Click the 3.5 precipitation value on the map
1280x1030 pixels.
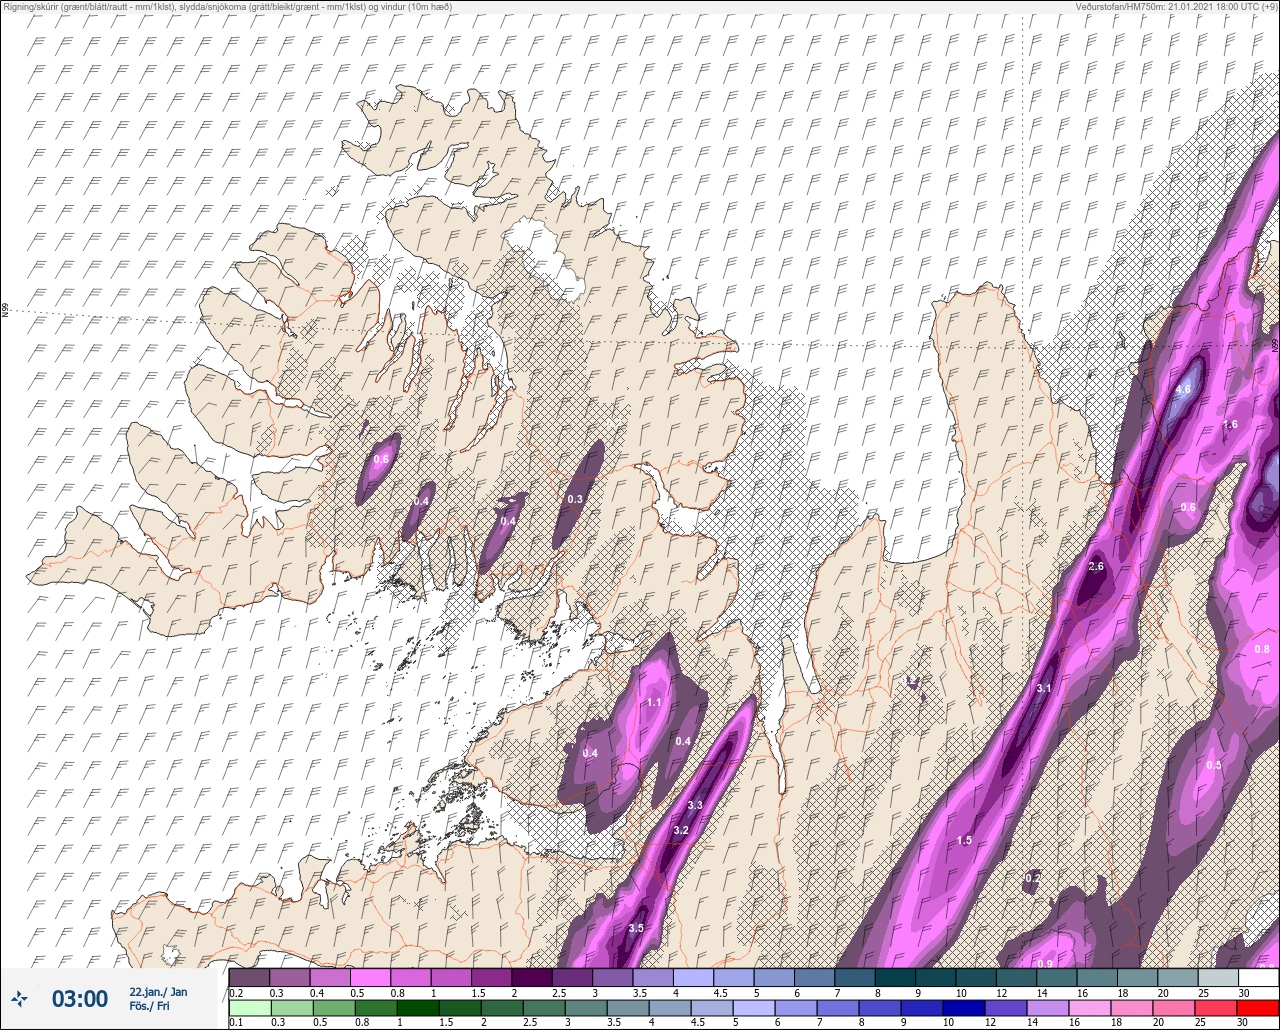click(636, 928)
